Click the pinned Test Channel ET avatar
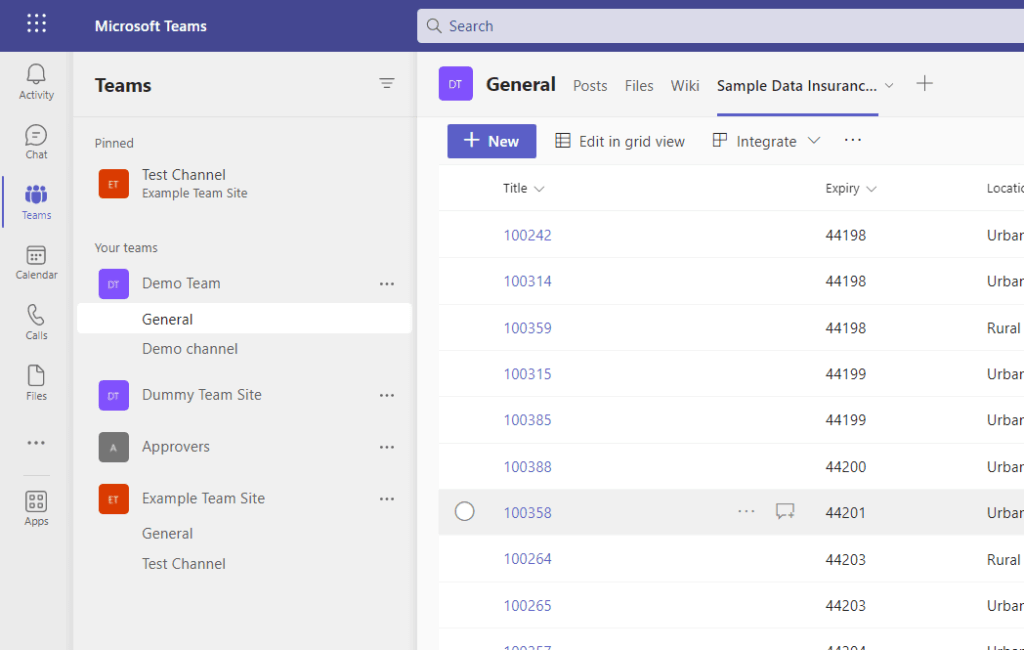Image resolution: width=1024 pixels, height=650 pixels. point(114,184)
